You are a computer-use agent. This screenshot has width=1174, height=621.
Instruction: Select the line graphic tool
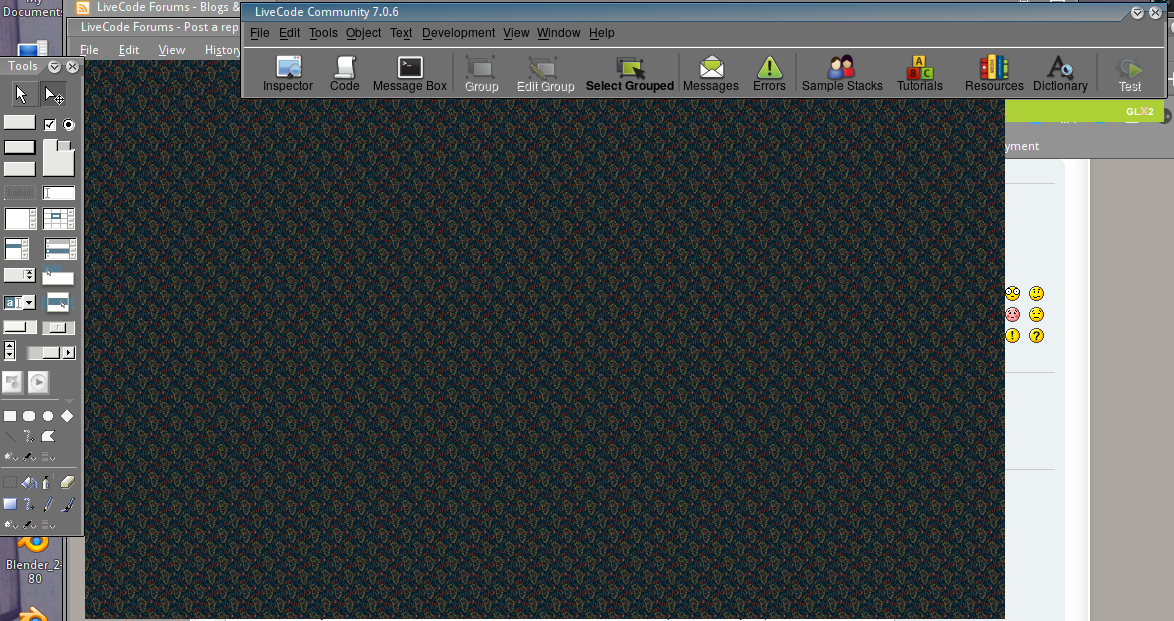tap(10, 436)
